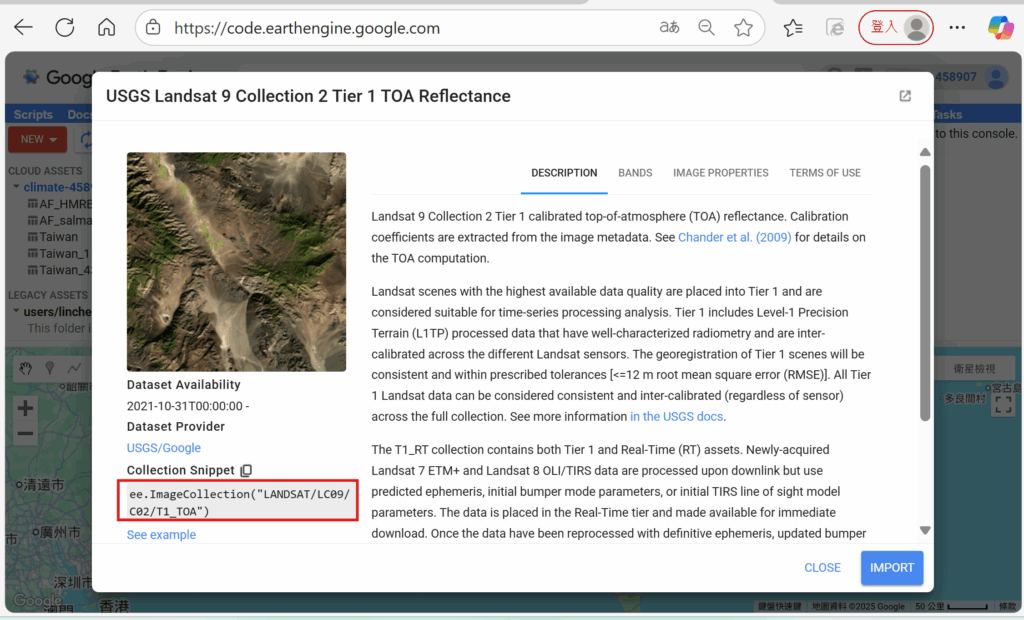
Task: Zoom in on the map
Action: click(x=25, y=409)
